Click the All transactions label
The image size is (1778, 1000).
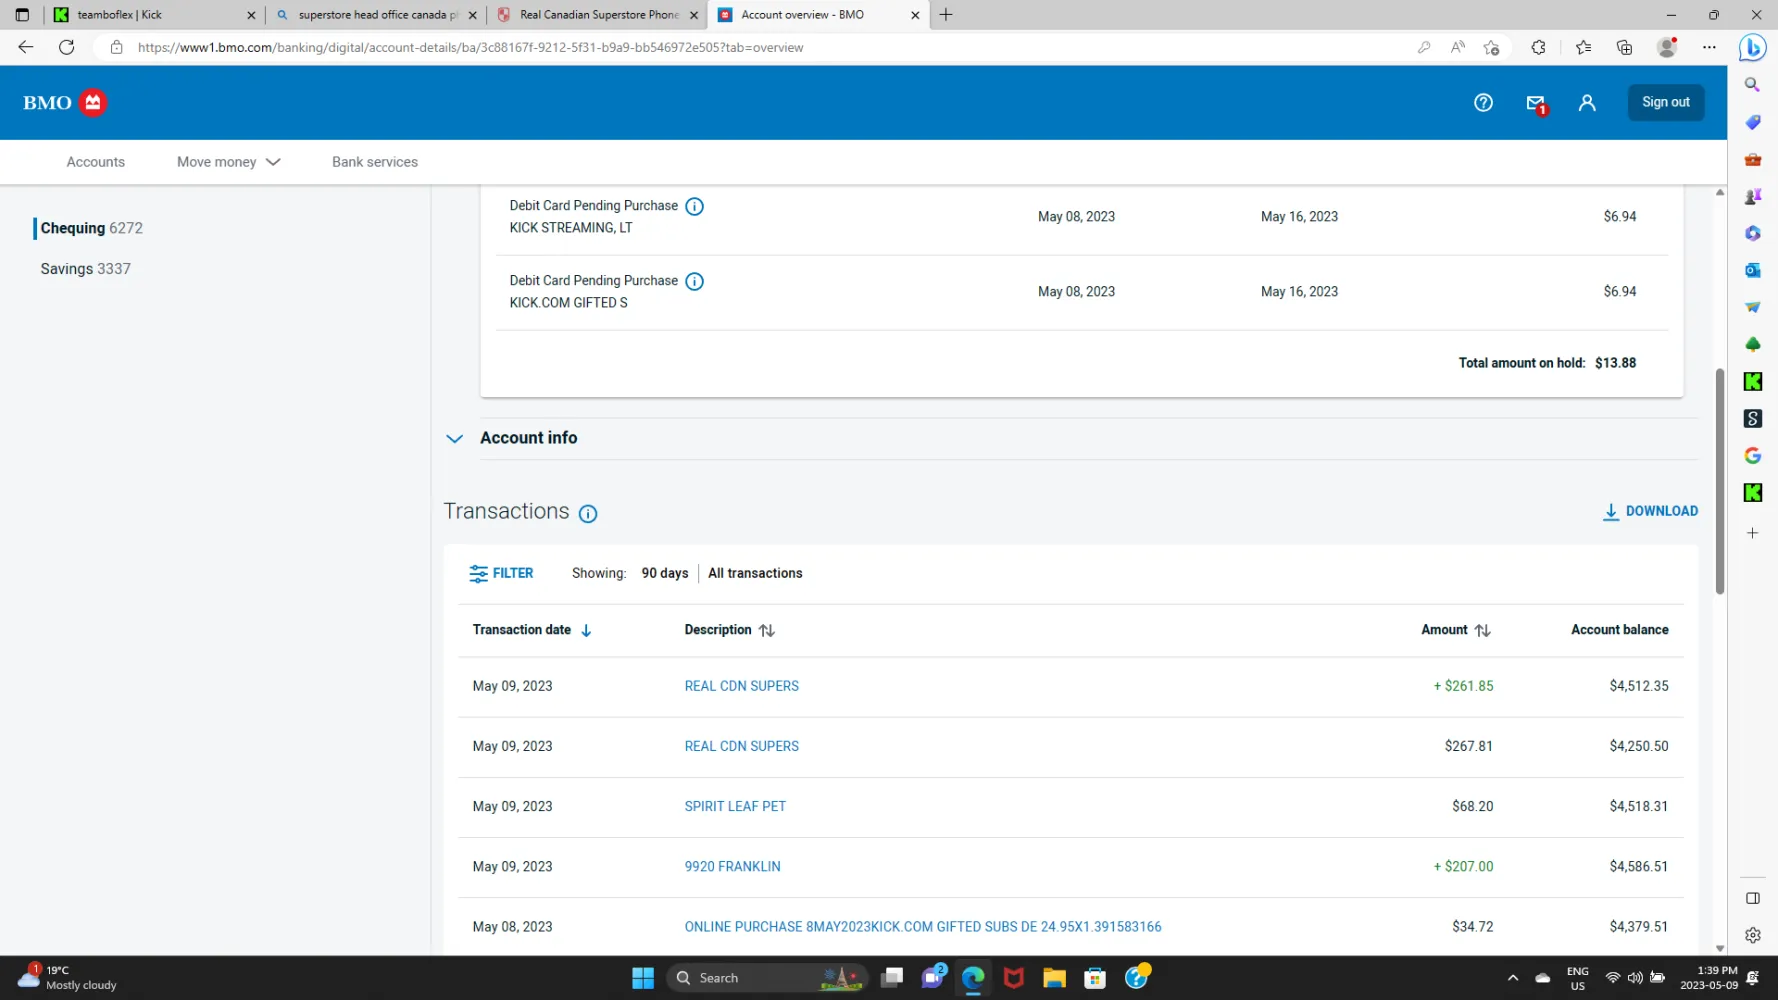[x=755, y=573]
